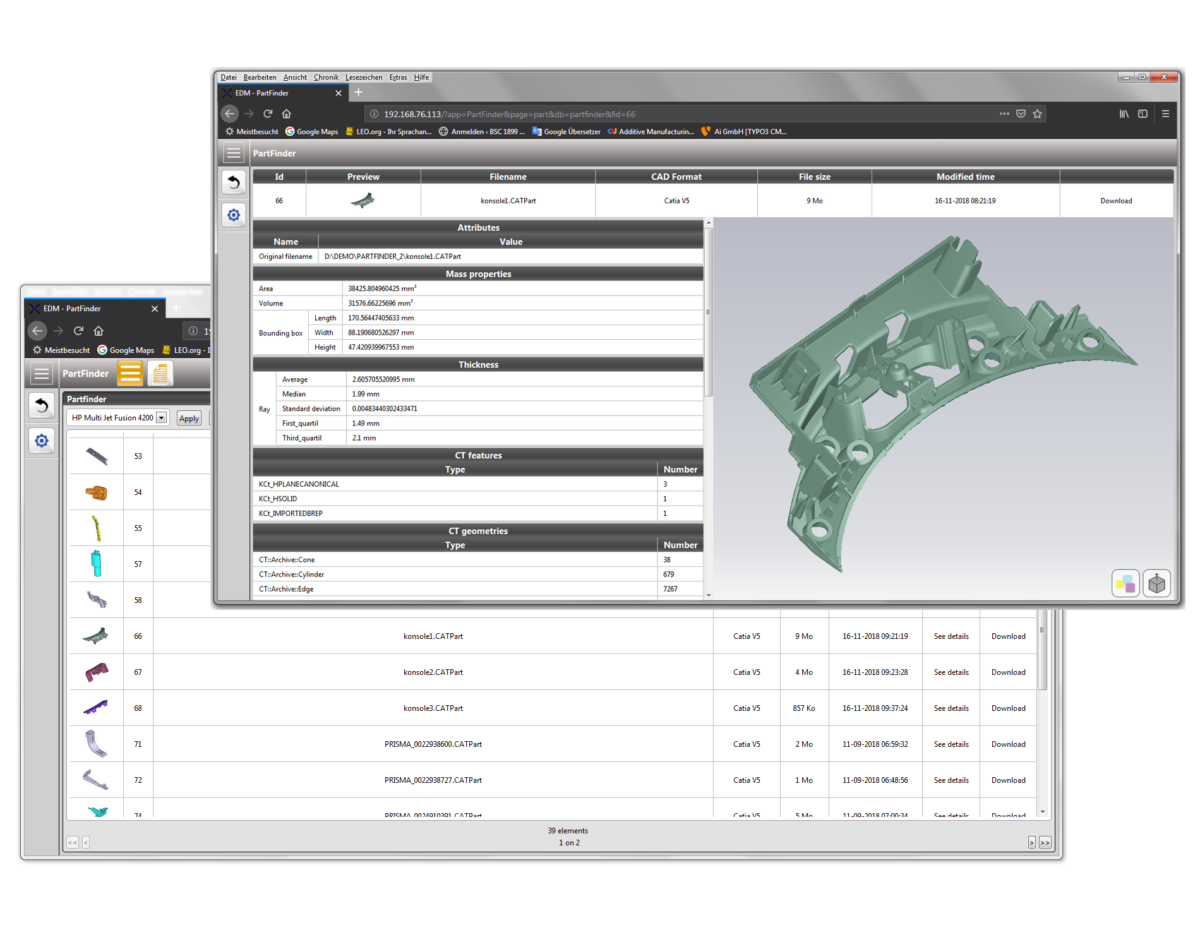Download the konsole2.CATPart file

point(1008,672)
